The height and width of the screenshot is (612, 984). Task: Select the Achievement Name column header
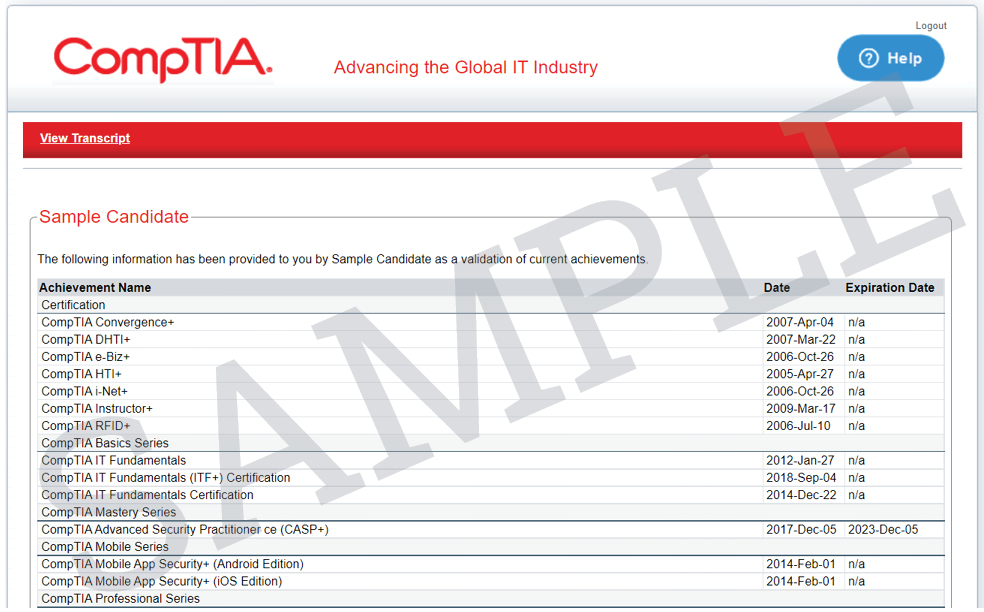coord(95,287)
